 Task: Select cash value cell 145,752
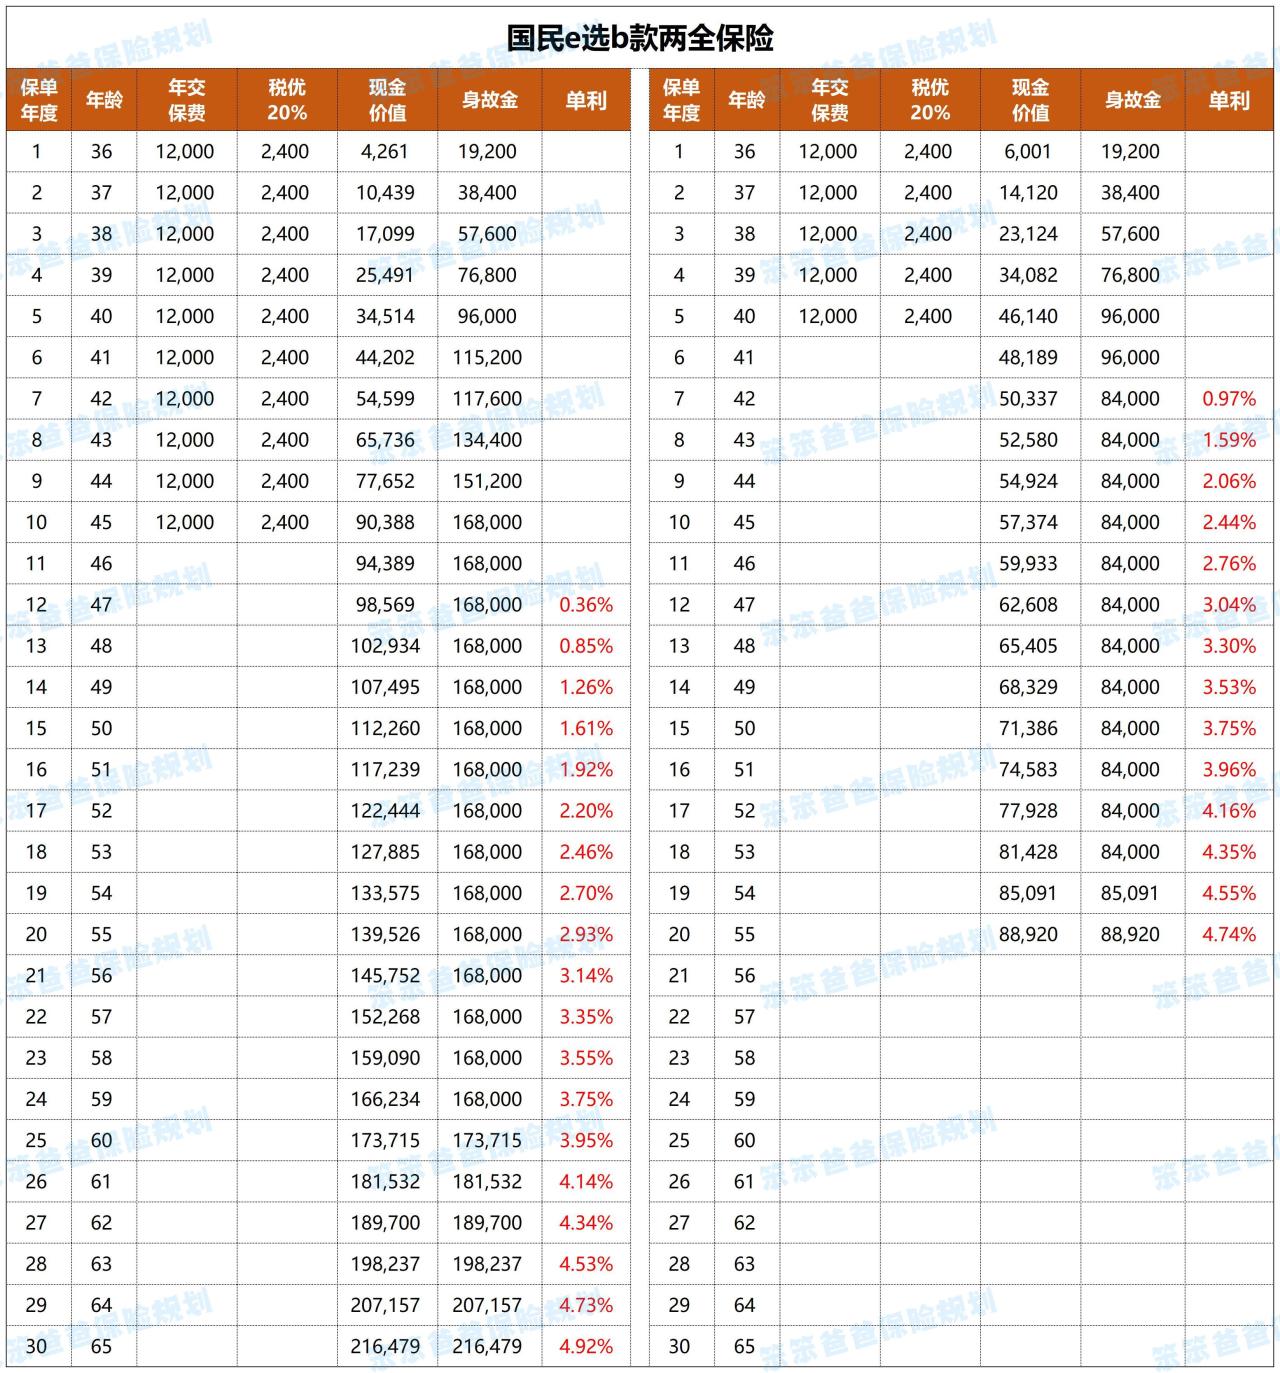[x=385, y=975]
